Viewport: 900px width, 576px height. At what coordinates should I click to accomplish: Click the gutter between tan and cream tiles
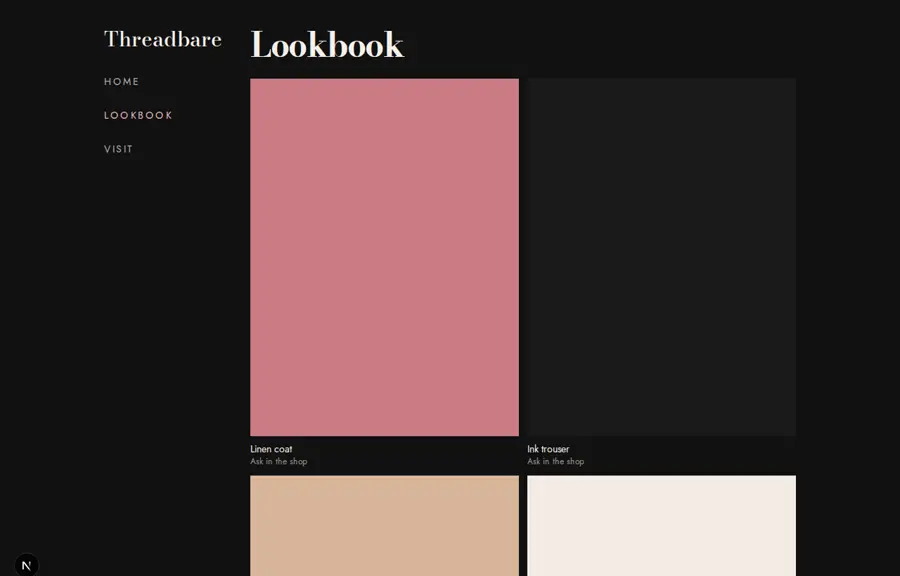[523, 526]
